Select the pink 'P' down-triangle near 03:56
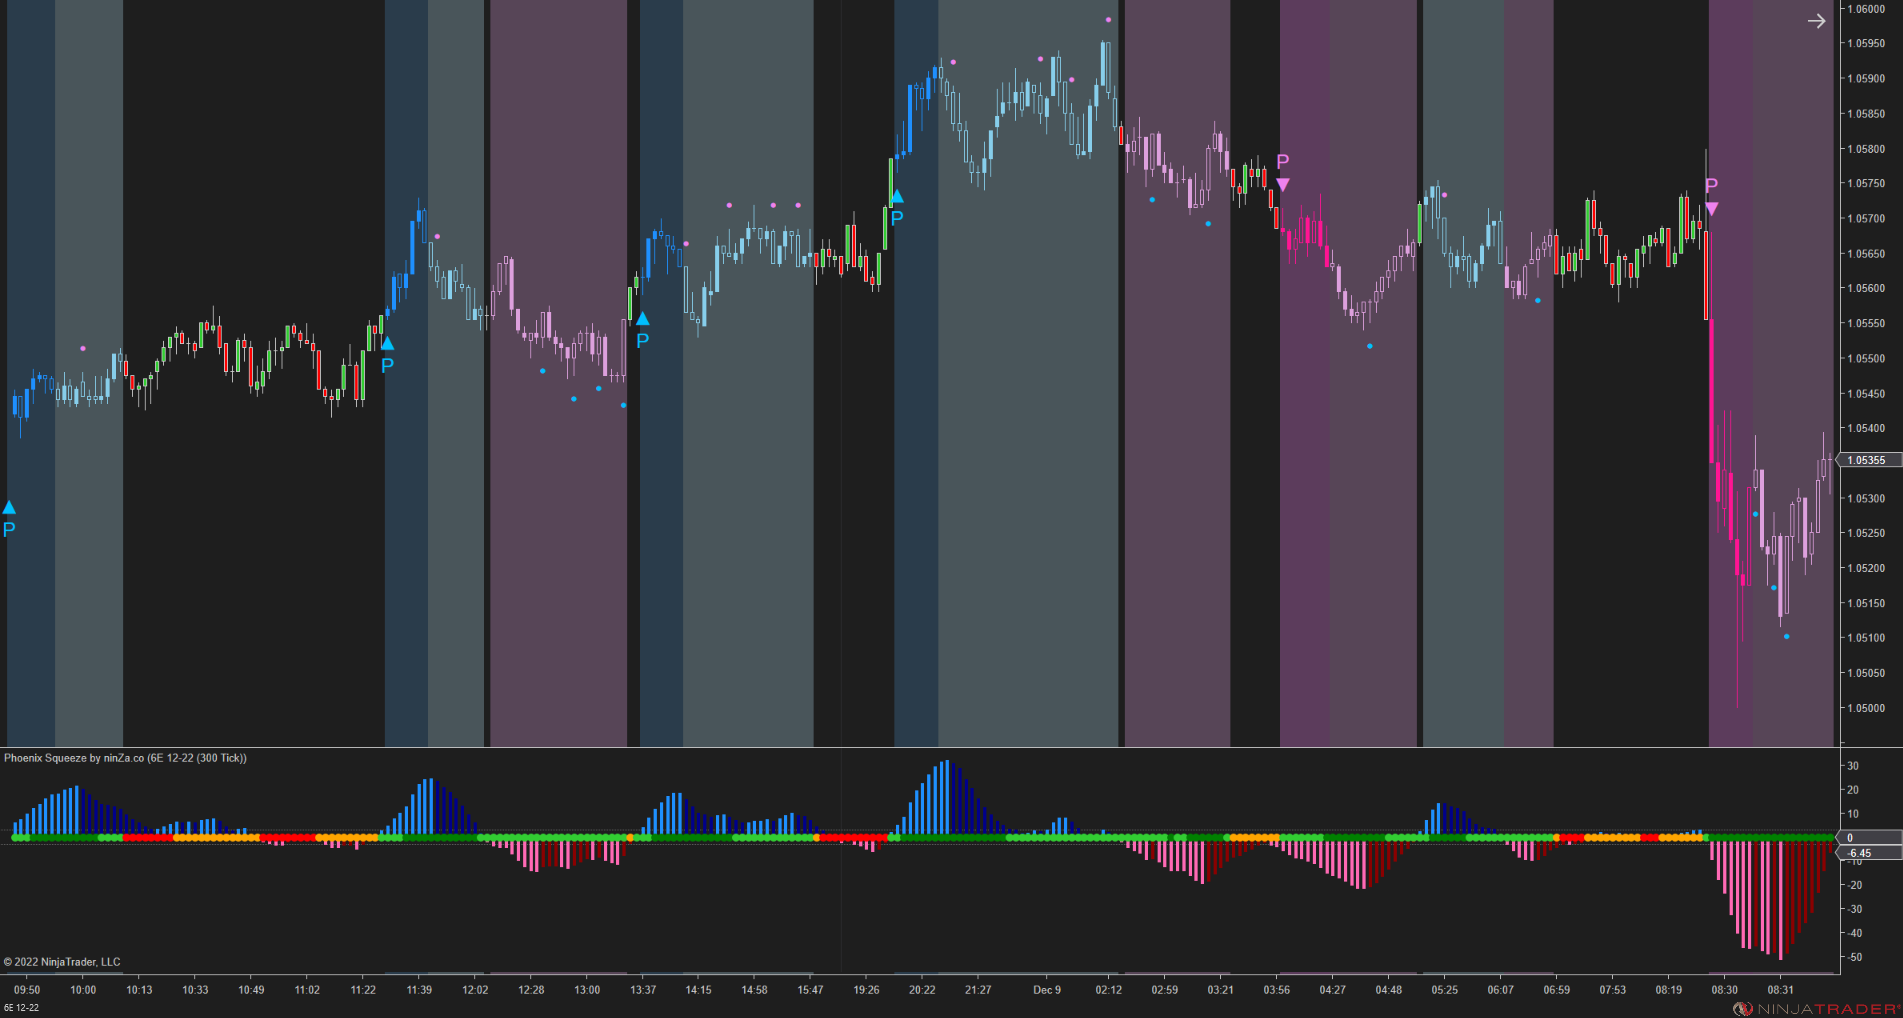Screen dimensions: 1903x1018 coord(1282,183)
